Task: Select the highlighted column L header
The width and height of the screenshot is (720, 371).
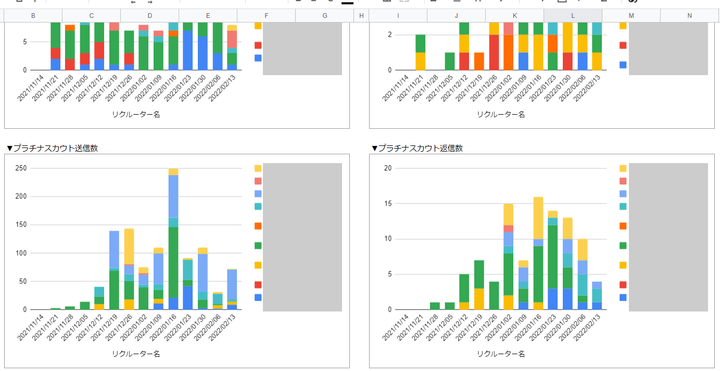Action: click(x=573, y=16)
